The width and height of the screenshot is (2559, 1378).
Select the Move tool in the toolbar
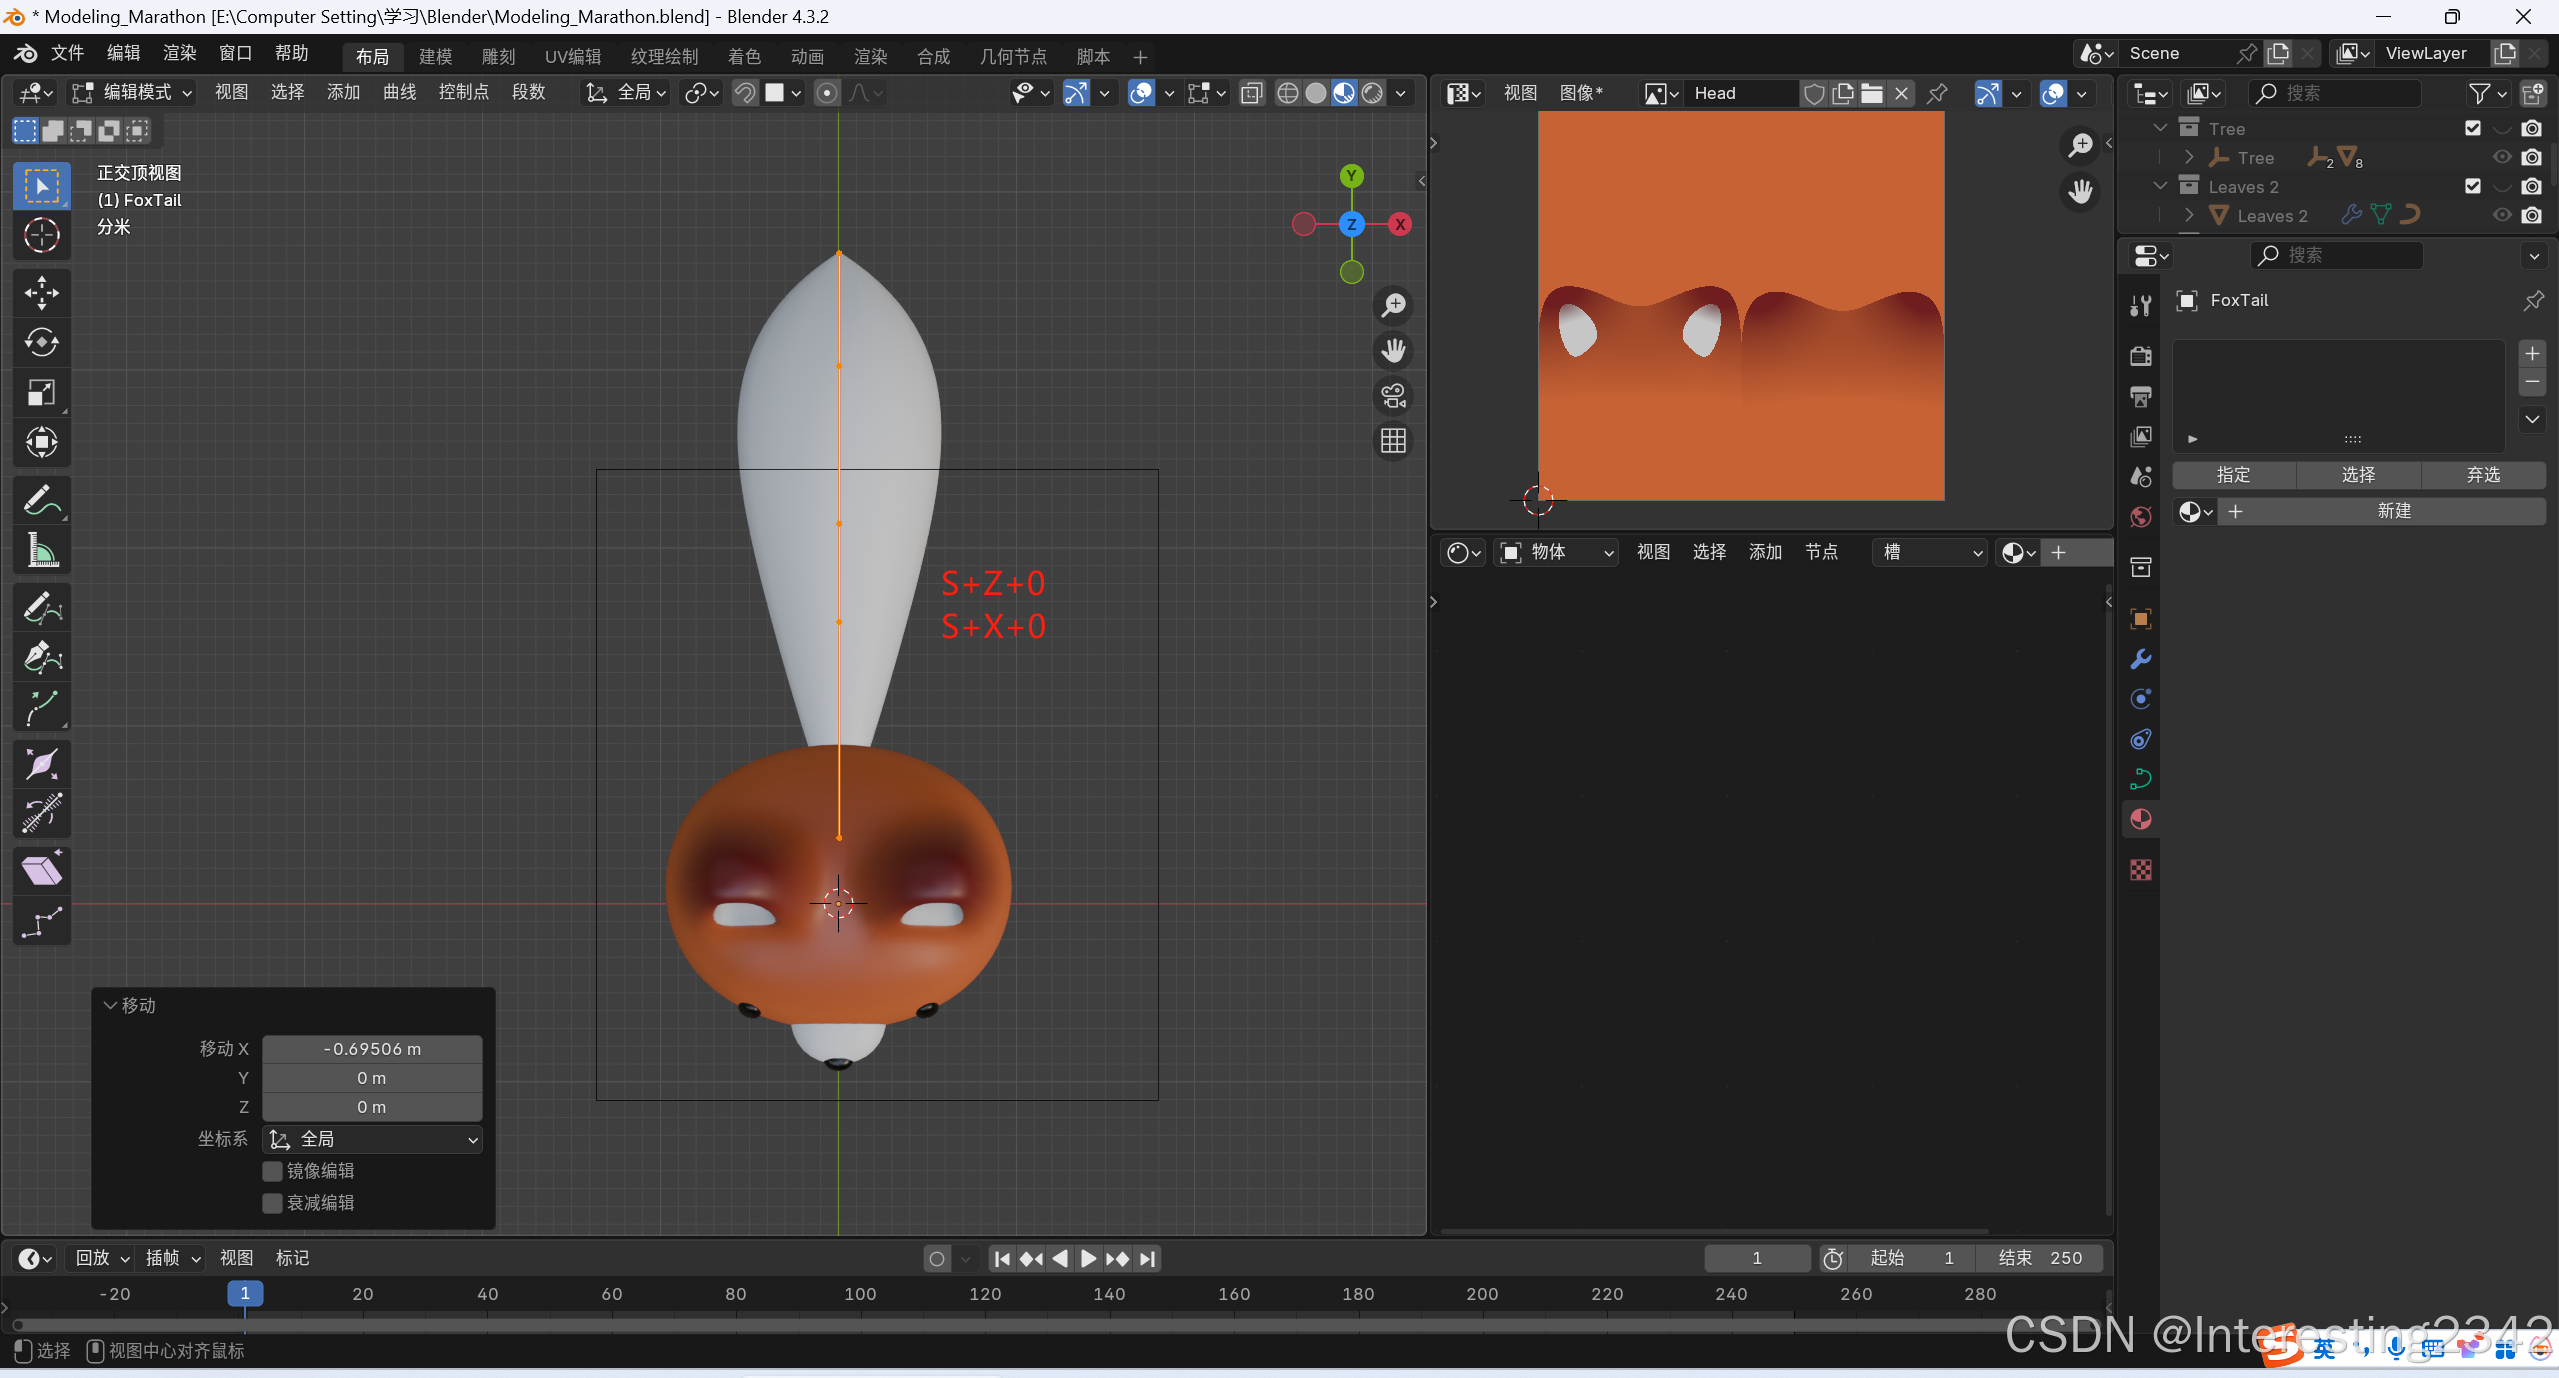(41, 293)
